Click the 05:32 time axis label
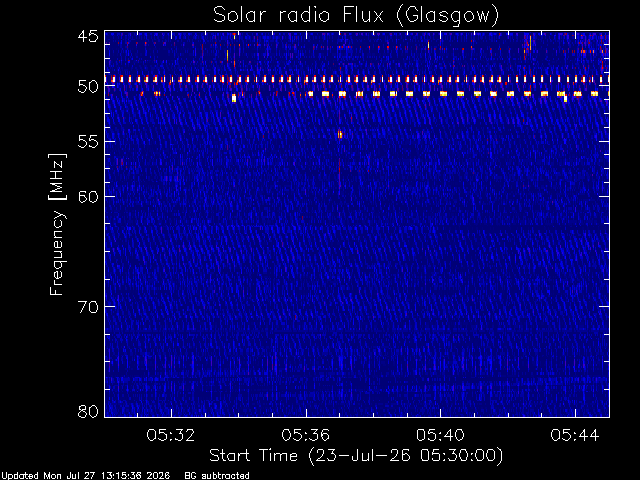Image resolution: width=640 pixels, height=480 pixels. (171, 435)
